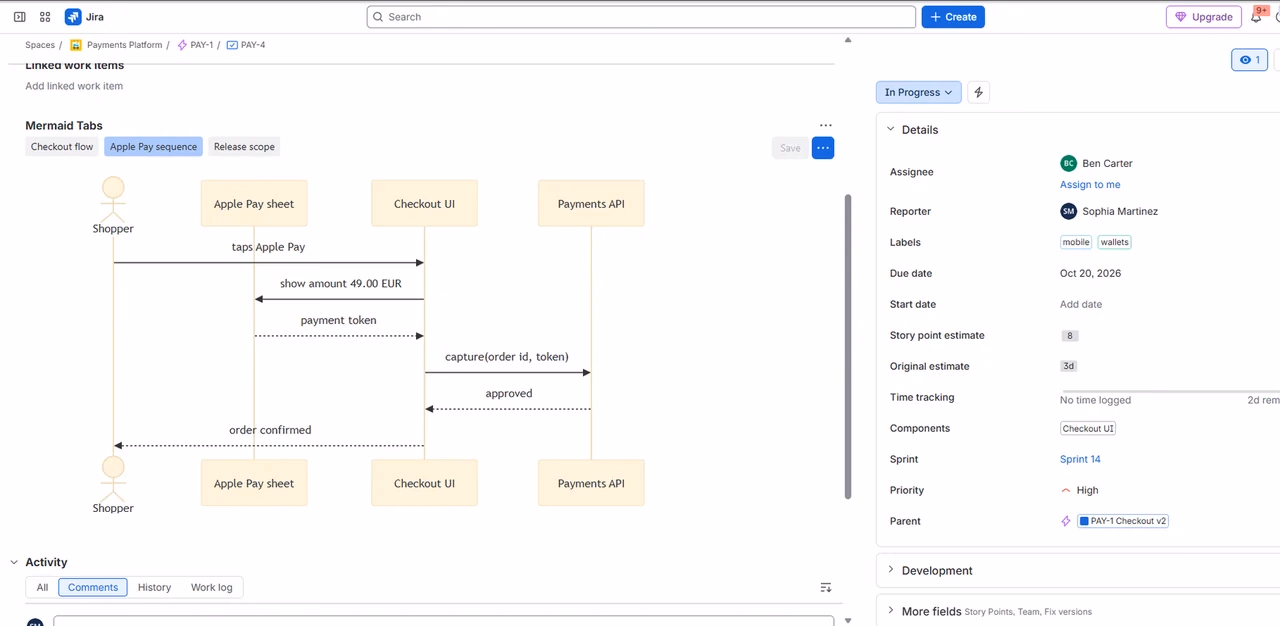Open the In Progress status dropdown
Screen dimensions: 1280x626
coord(919,92)
